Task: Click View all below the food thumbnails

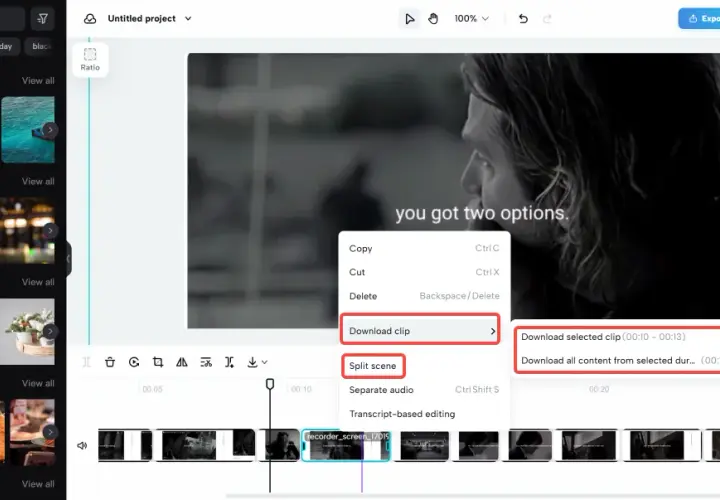Action: [38, 484]
